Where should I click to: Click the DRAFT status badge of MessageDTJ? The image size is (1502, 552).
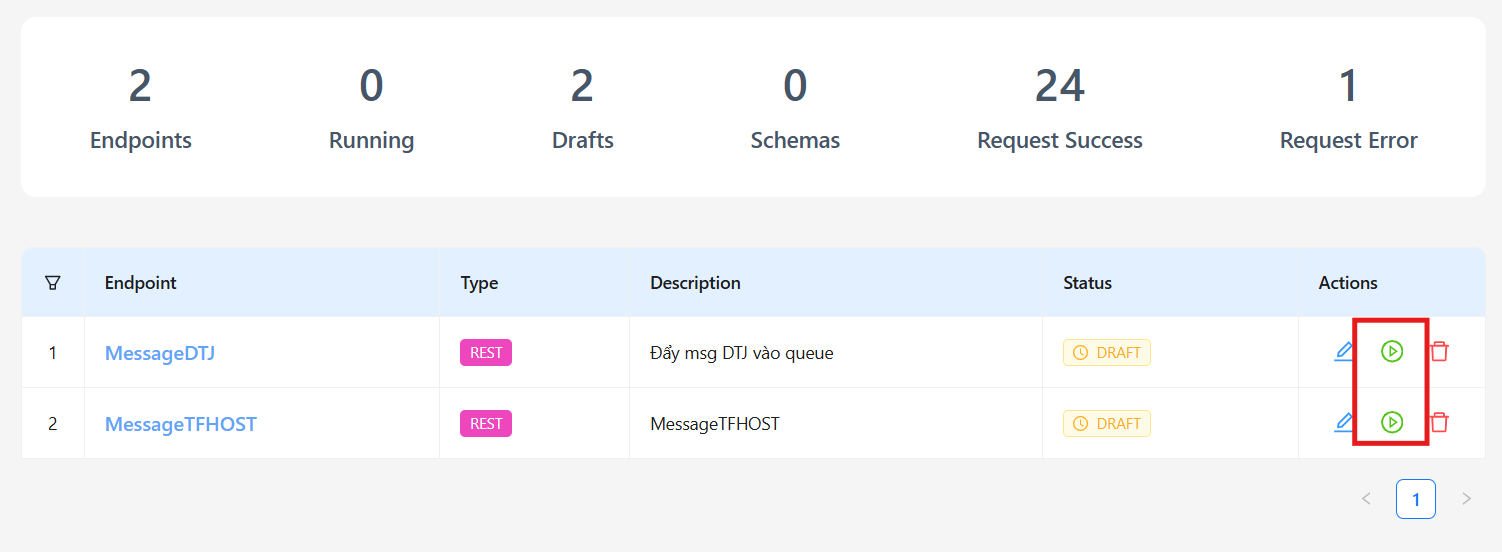coord(1107,353)
